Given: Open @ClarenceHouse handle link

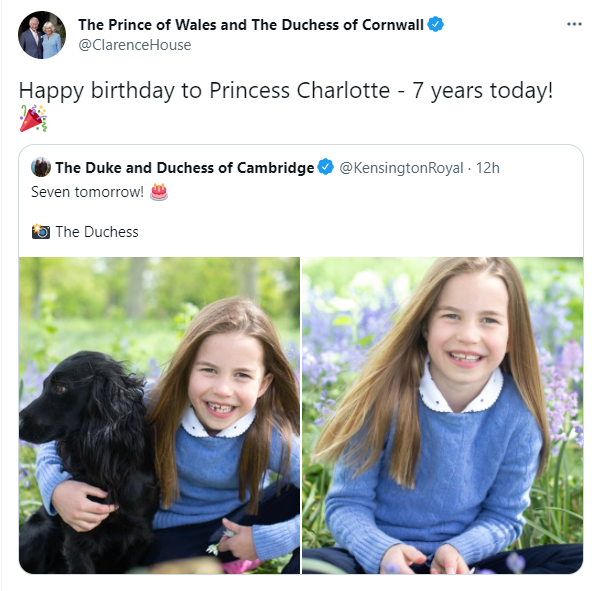Looking at the screenshot, I should (x=134, y=45).
